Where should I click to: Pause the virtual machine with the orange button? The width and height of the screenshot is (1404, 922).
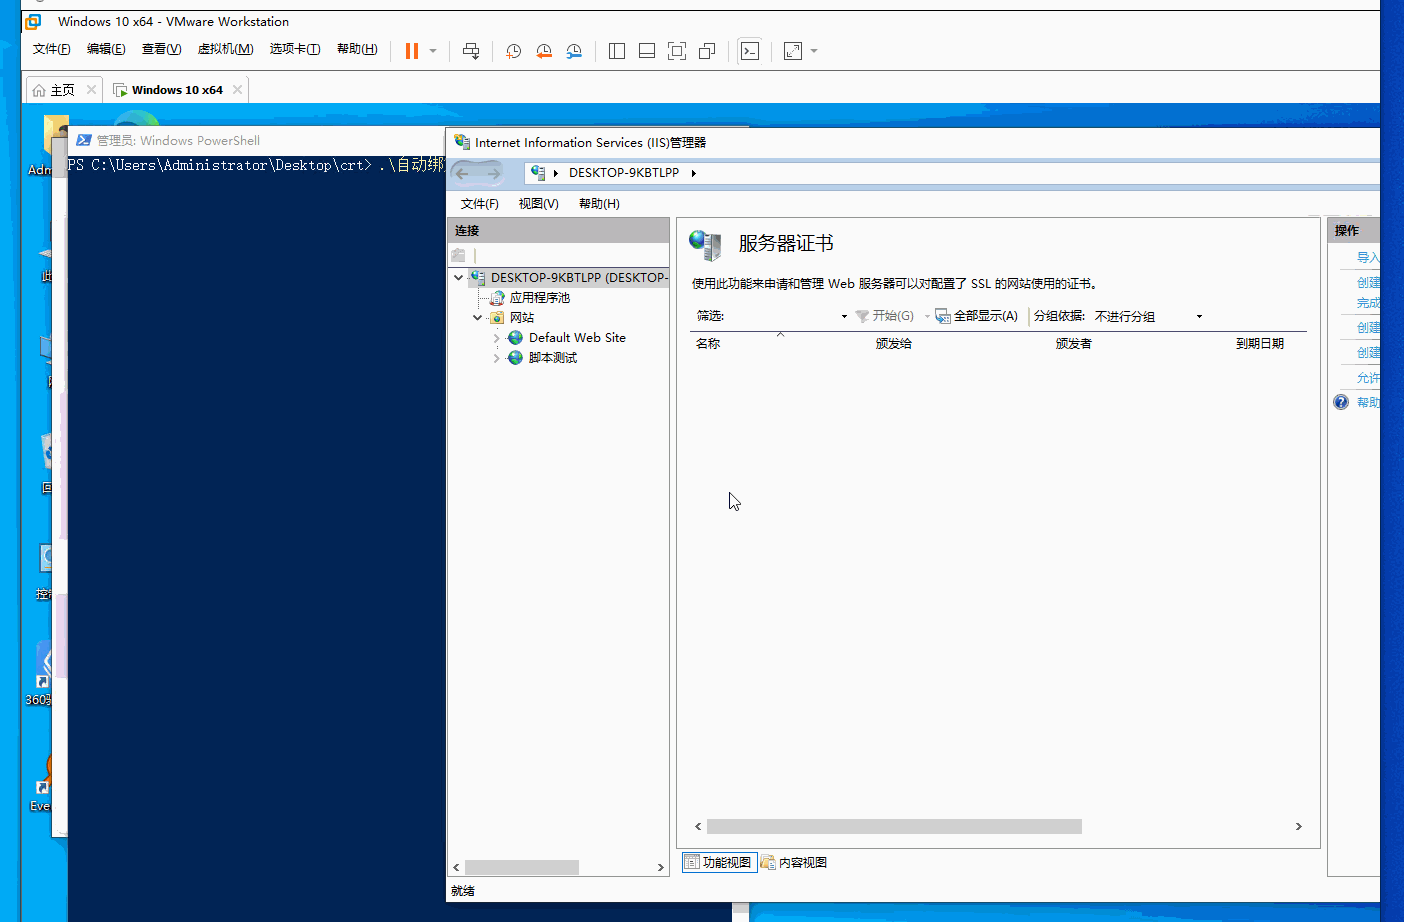[x=411, y=51]
